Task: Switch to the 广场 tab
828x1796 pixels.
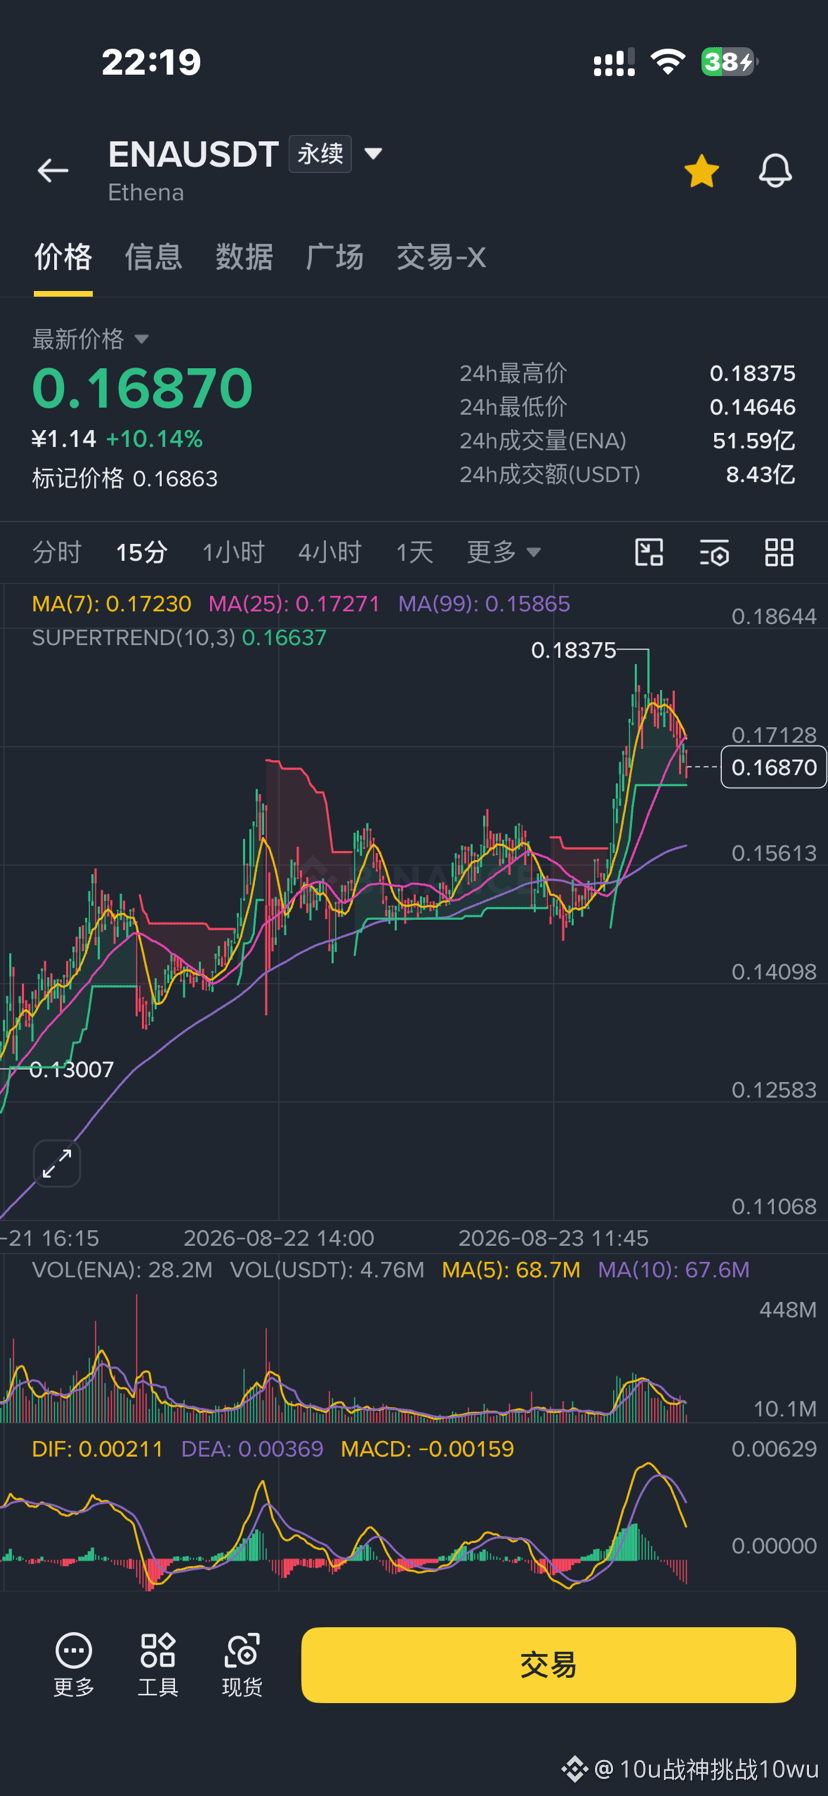Action: [x=335, y=257]
